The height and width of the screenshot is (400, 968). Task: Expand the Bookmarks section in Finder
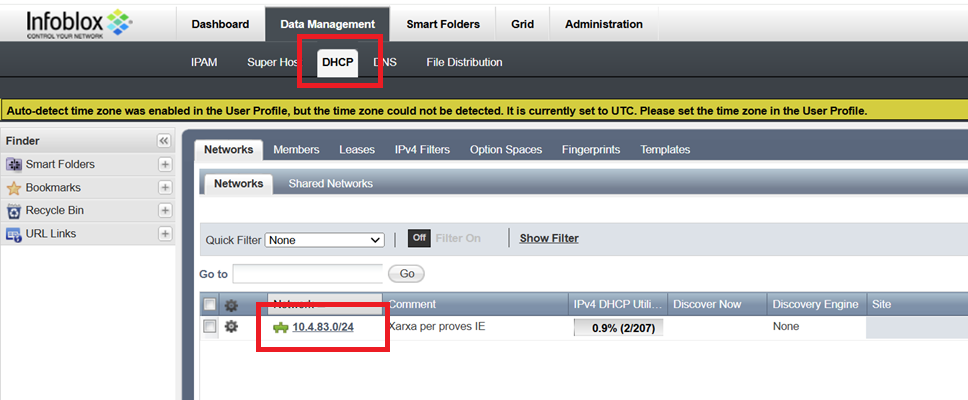pos(165,187)
